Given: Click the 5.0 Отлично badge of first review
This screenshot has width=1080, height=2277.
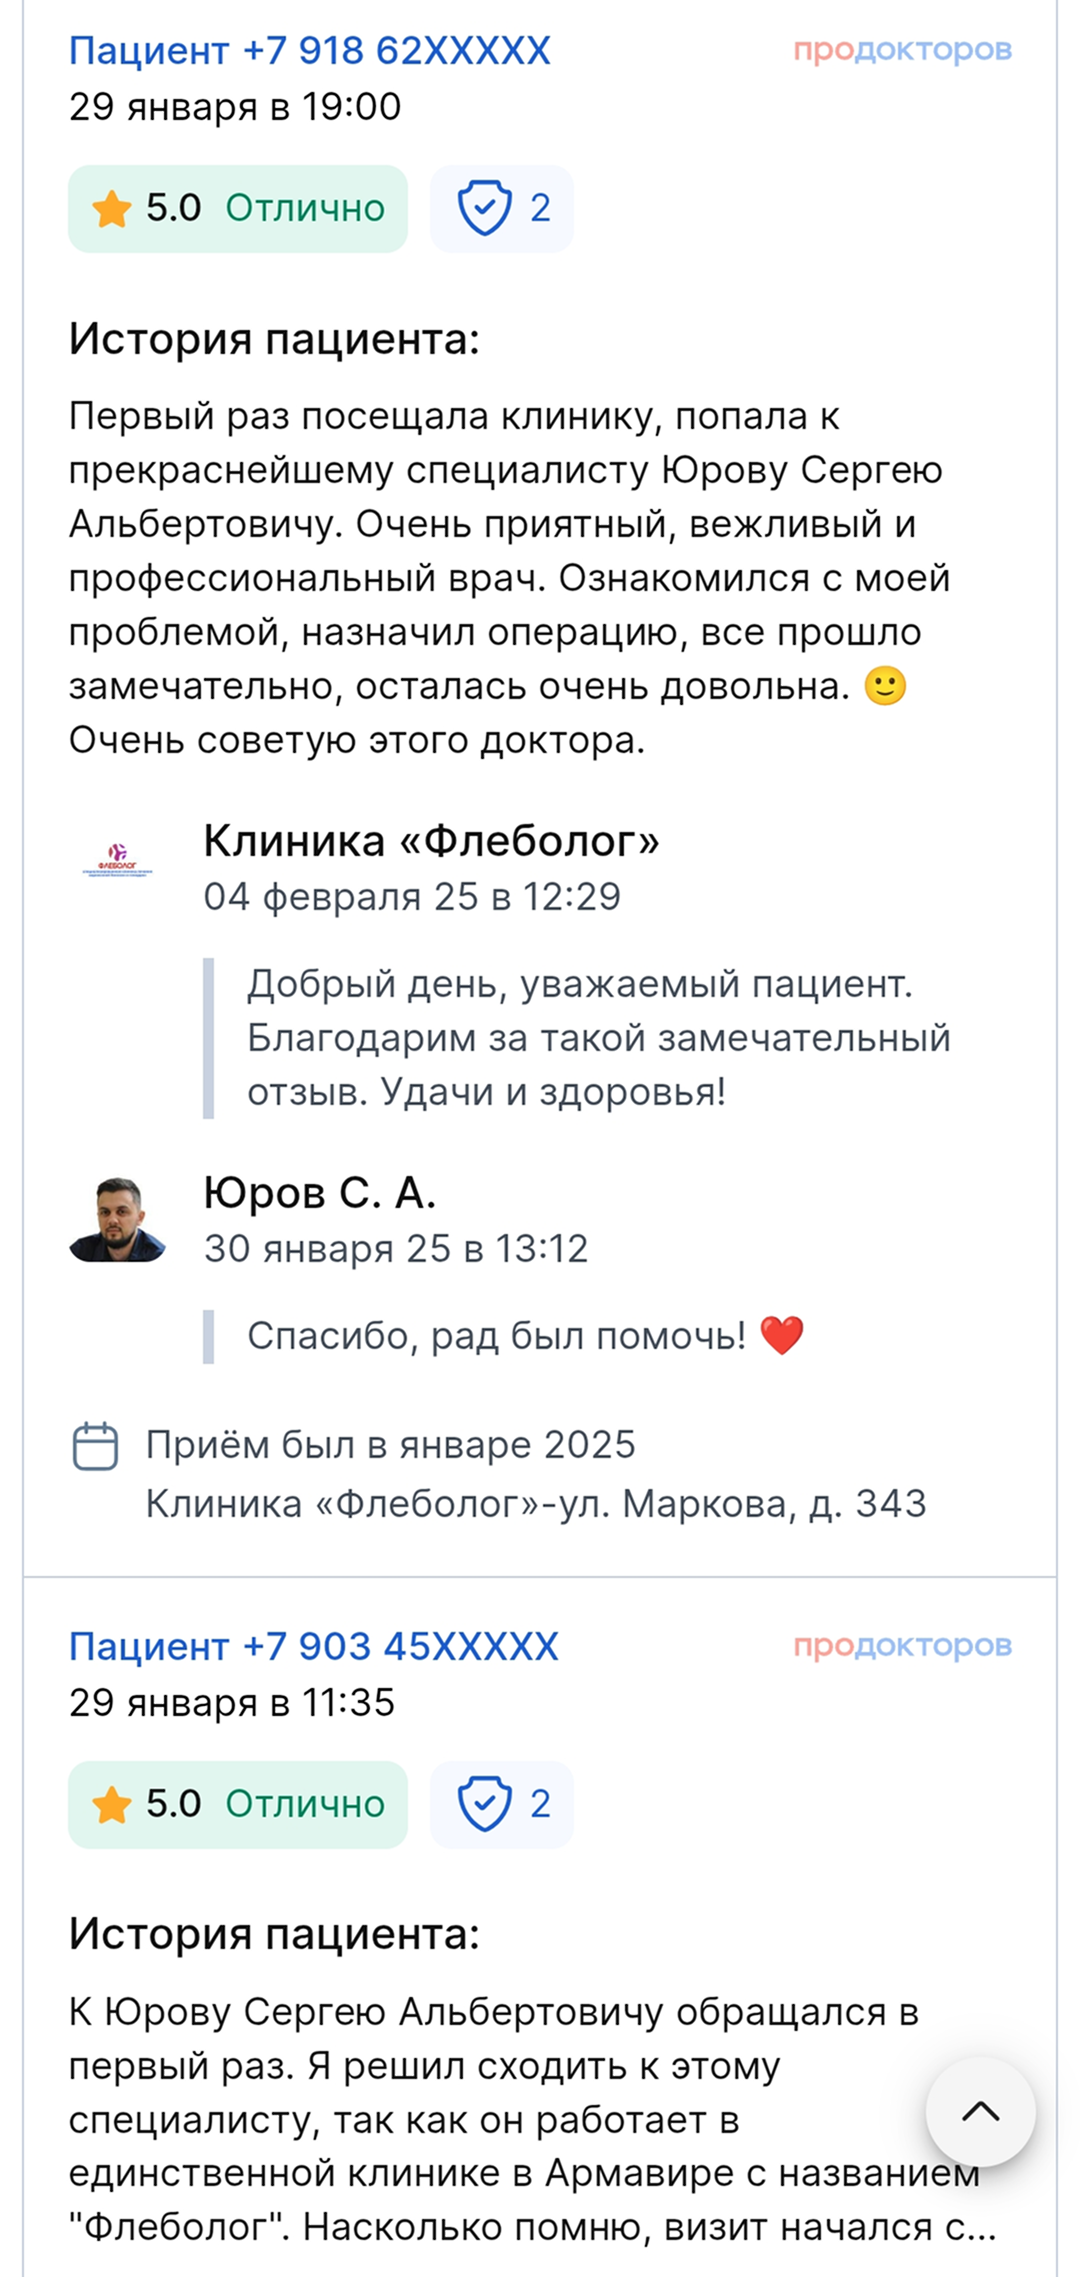Looking at the screenshot, I should point(238,208).
